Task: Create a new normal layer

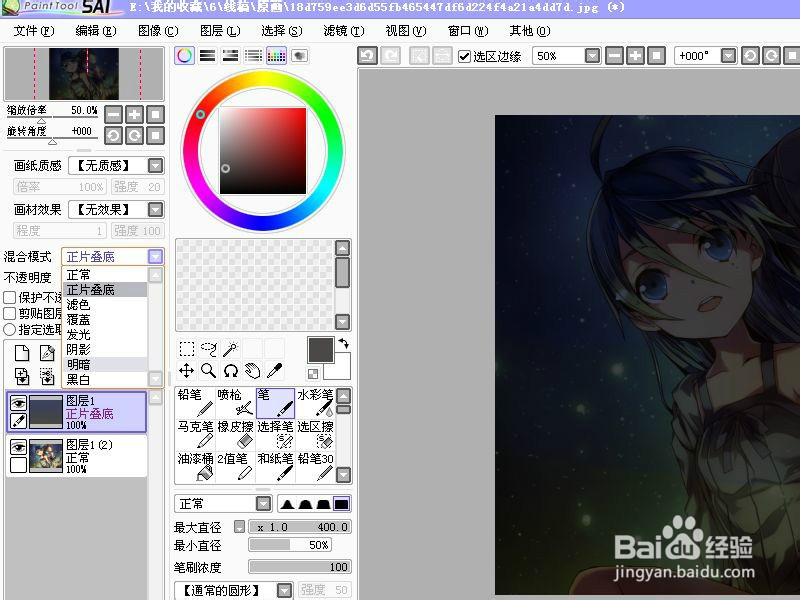Action: pyautogui.click(x=22, y=353)
